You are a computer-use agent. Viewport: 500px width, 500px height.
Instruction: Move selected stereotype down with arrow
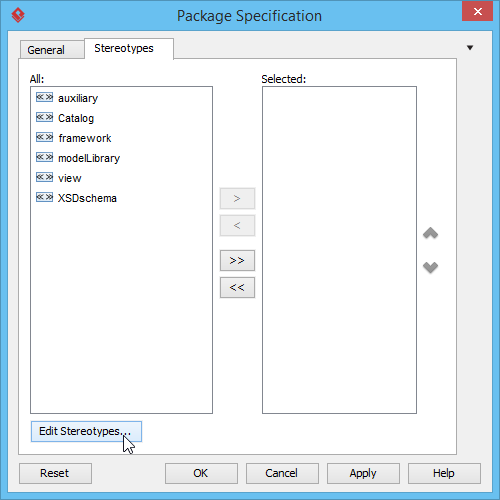pos(430,267)
